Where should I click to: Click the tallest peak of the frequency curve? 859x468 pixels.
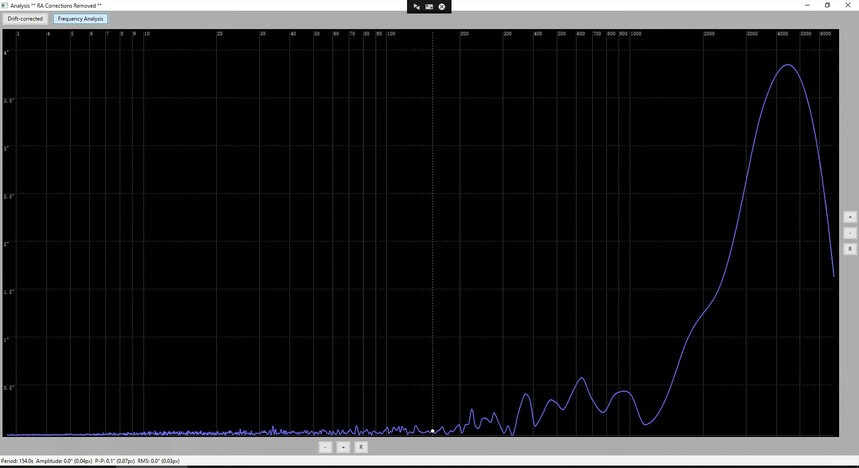pyautogui.click(x=788, y=65)
